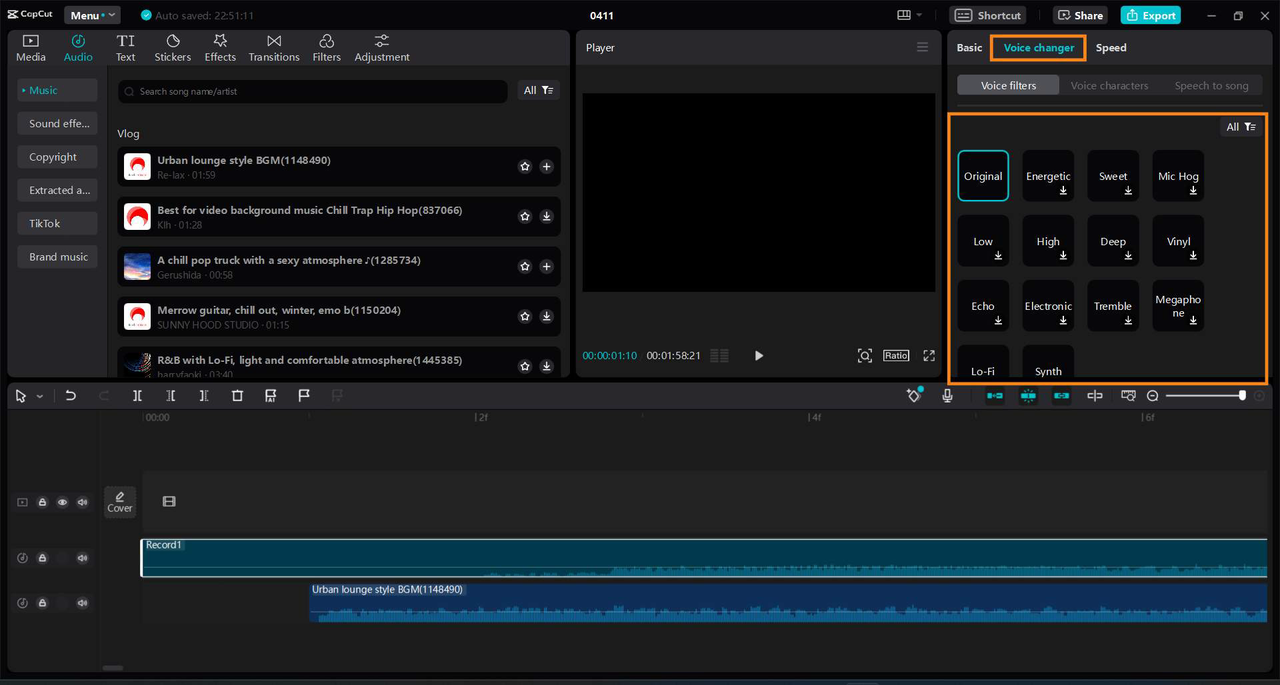This screenshot has height=685, width=1280.
Task: Click the Share button
Action: tap(1079, 15)
